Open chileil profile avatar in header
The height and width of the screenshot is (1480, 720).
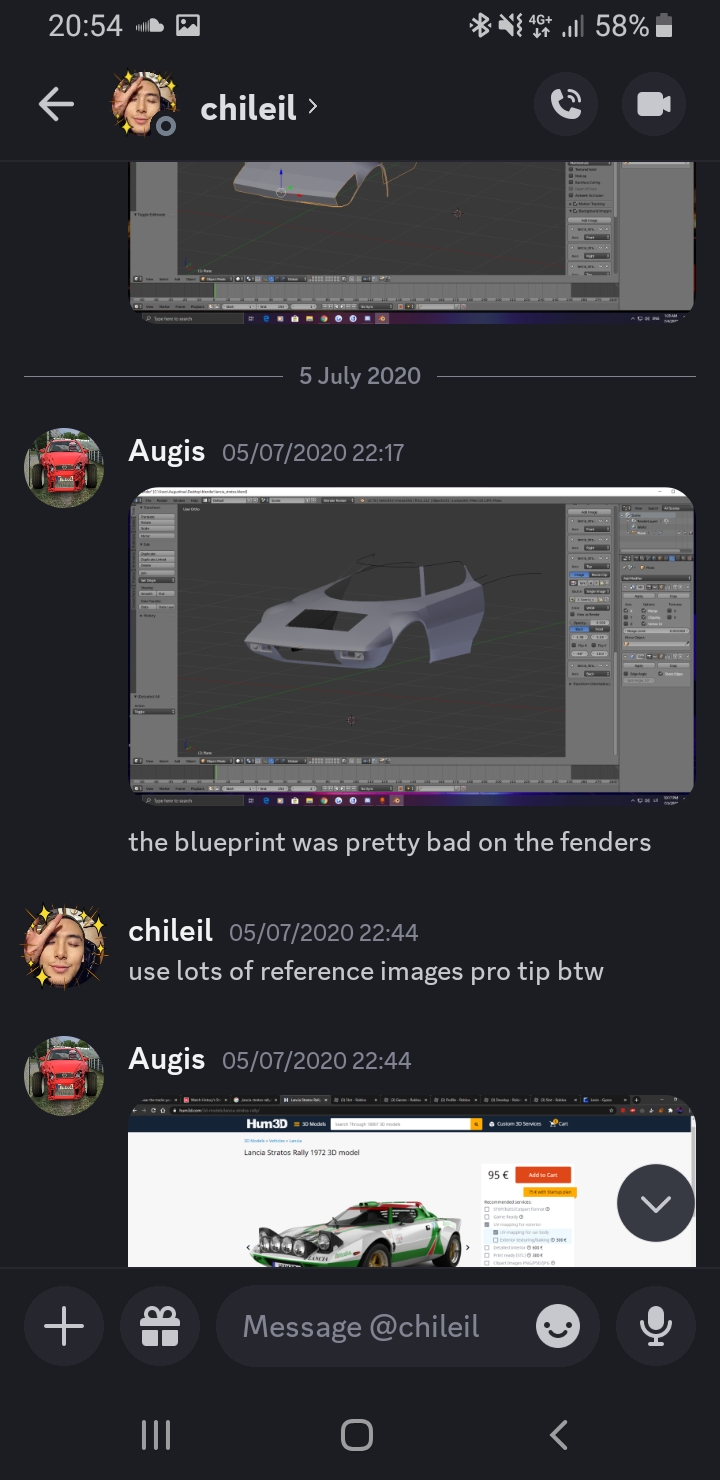tap(144, 104)
